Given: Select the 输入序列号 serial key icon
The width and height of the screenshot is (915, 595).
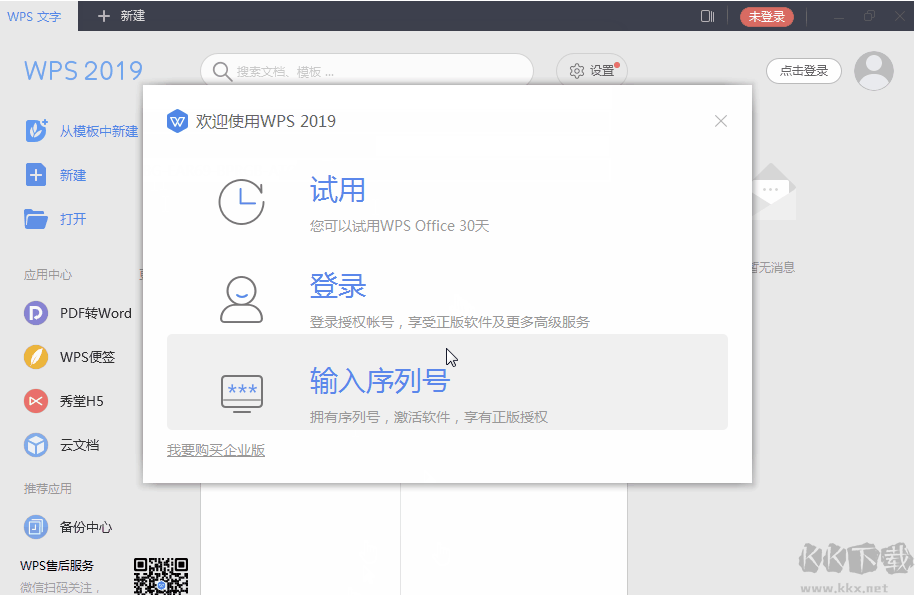Looking at the screenshot, I should coord(241,392).
